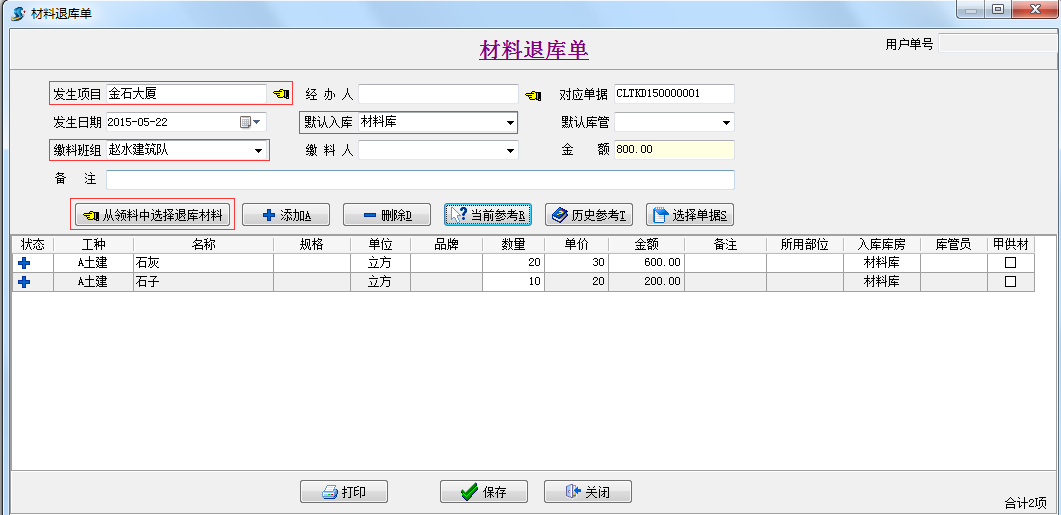Viewport: 1061px width, 515px height.
Task: Click 选择单据S to choose a document
Action: (690, 215)
